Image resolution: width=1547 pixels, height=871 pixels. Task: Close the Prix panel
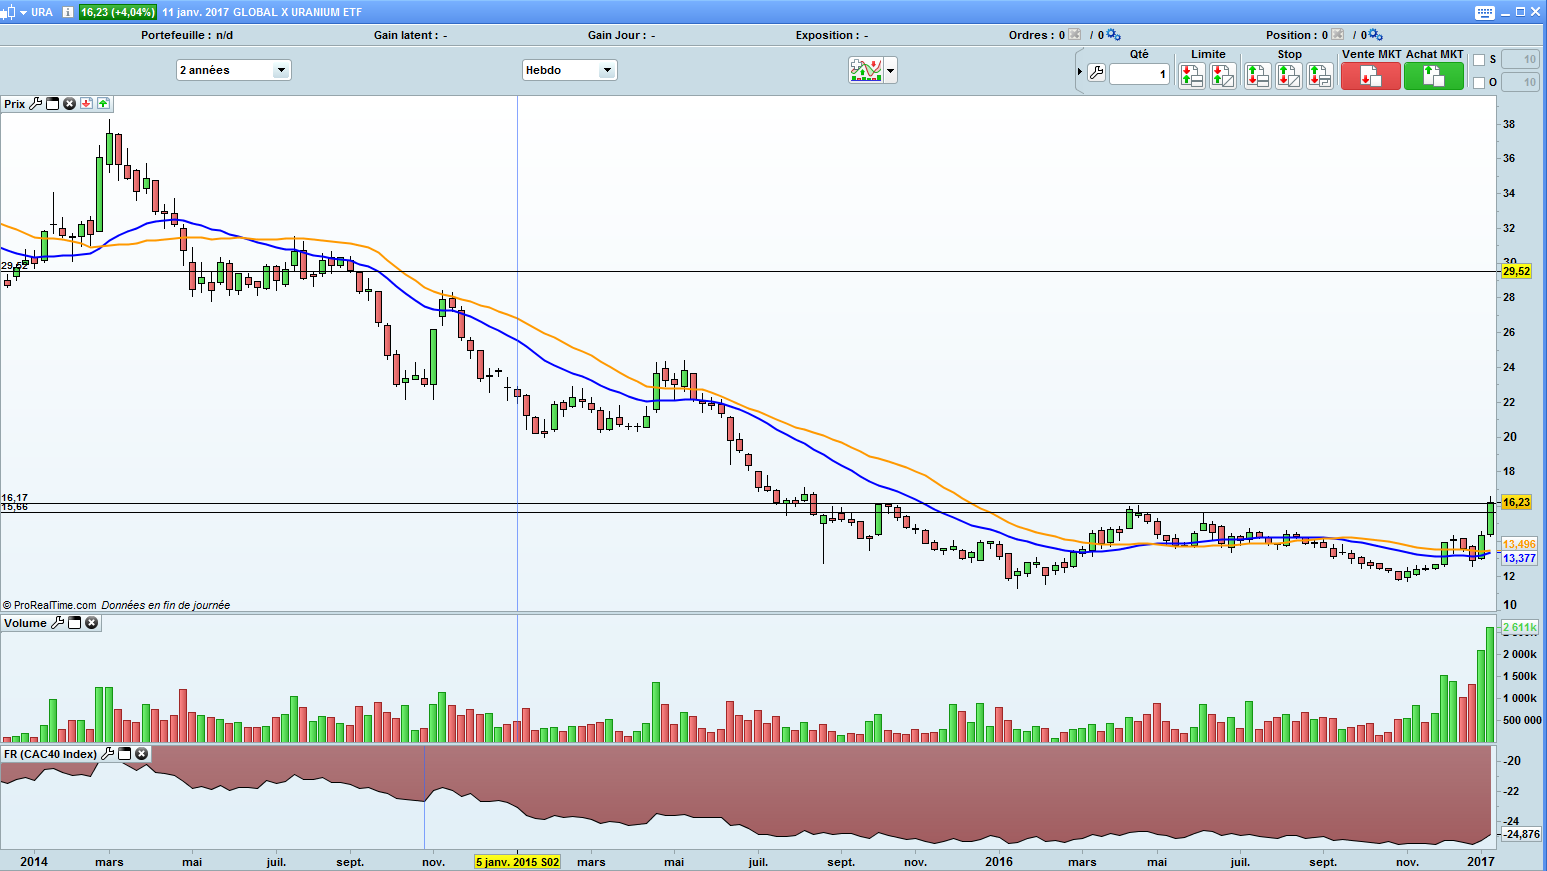pyautogui.click(x=70, y=104)
